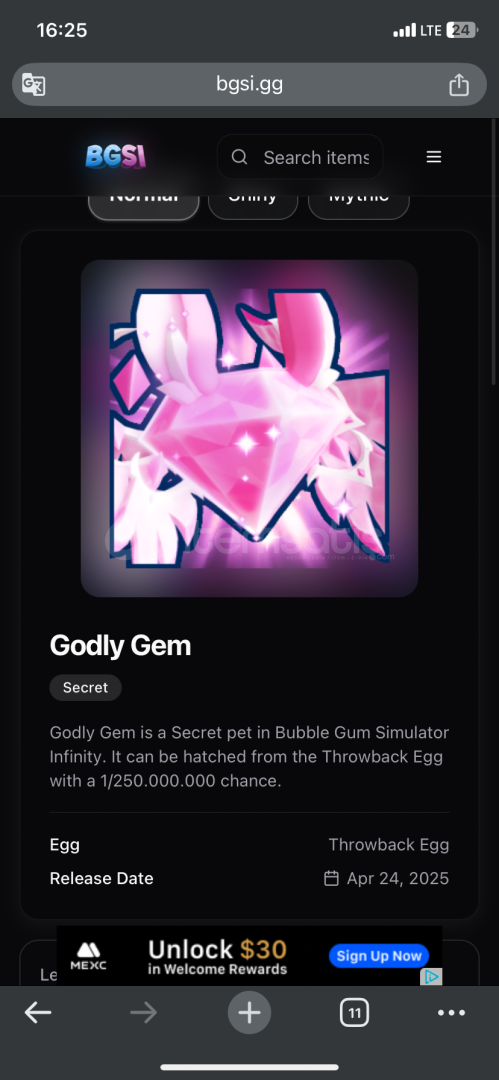Show open tabs counter icon
This screenshot has width=499, height=1080.
(x=354, y=1012)
